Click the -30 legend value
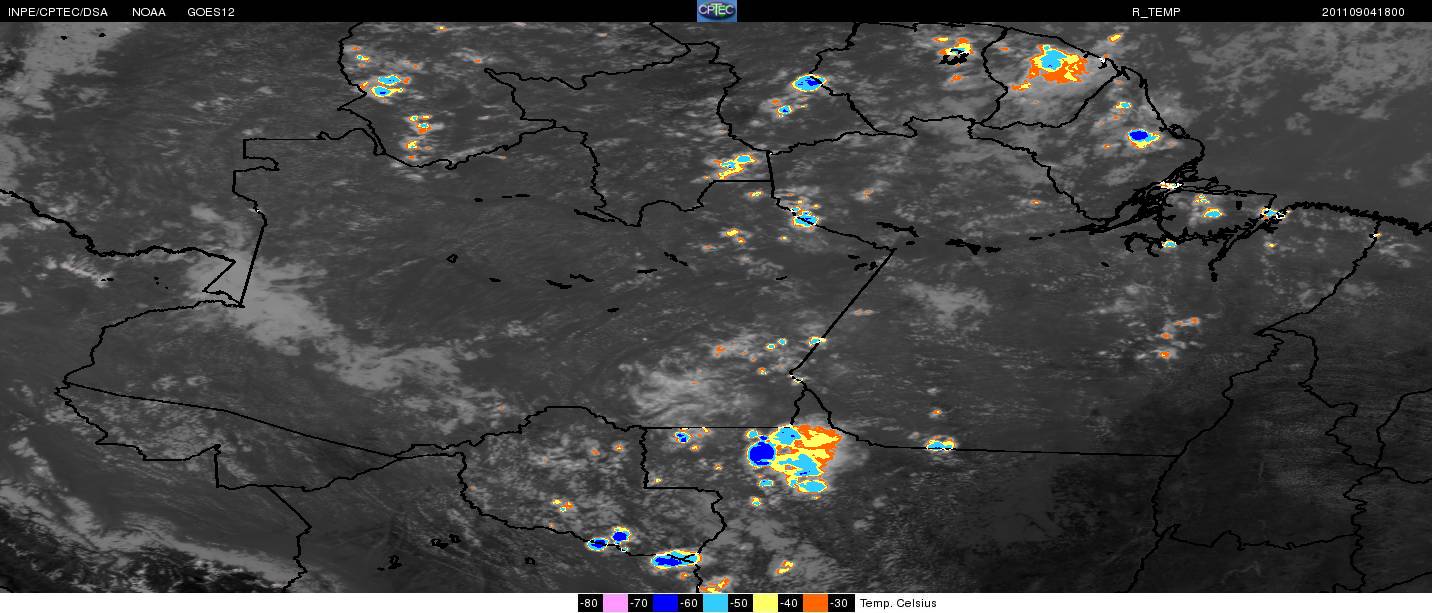The width and height of the screenshot is (1432, 613). pos(841,603)
